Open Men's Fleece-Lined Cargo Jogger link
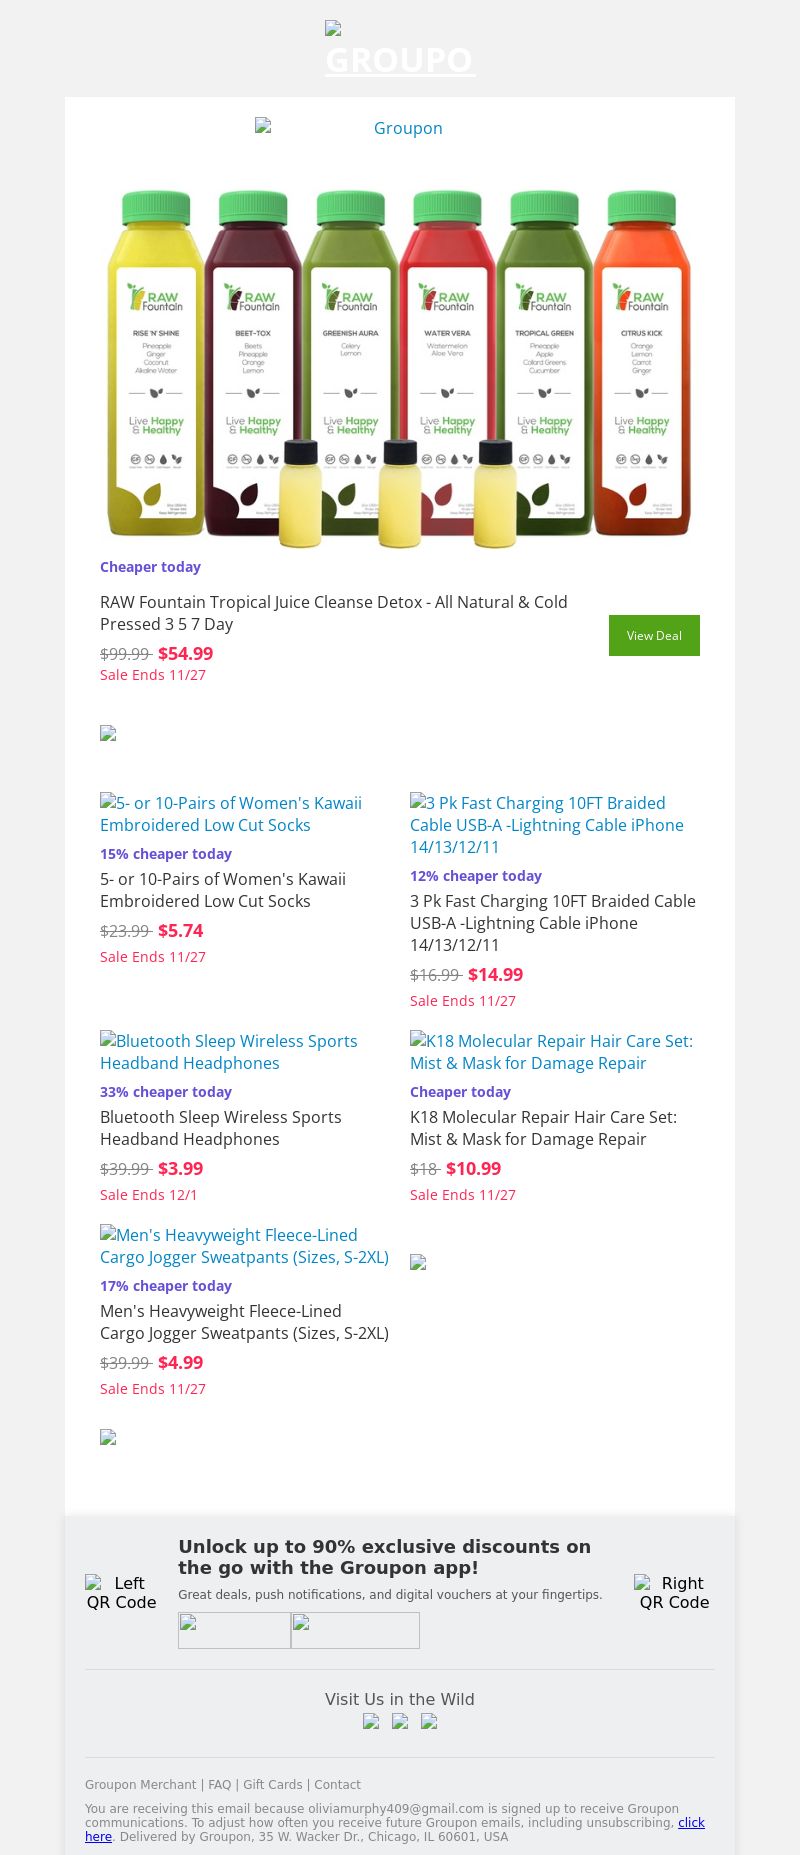Viewport: 800px width, 1855px height. click(244, 1246)
